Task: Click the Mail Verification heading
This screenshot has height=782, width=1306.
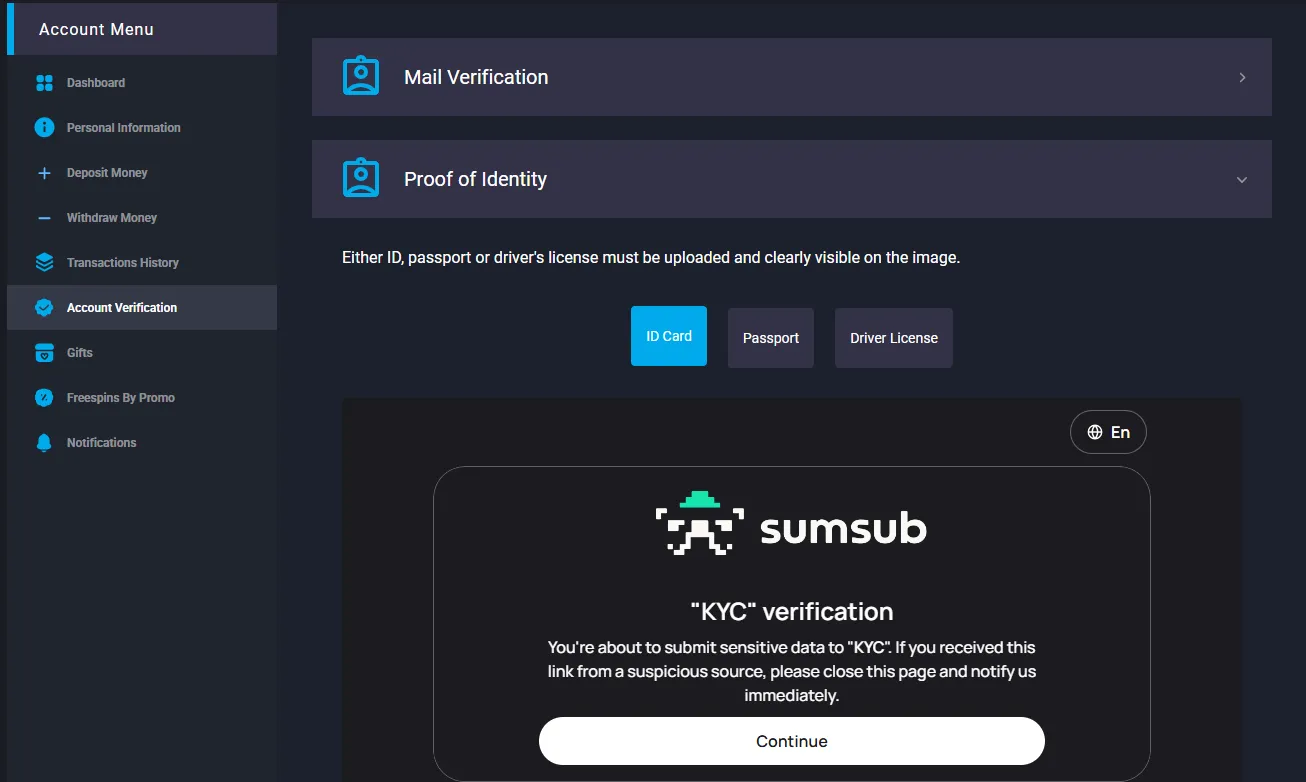Action: coord(476,77)
